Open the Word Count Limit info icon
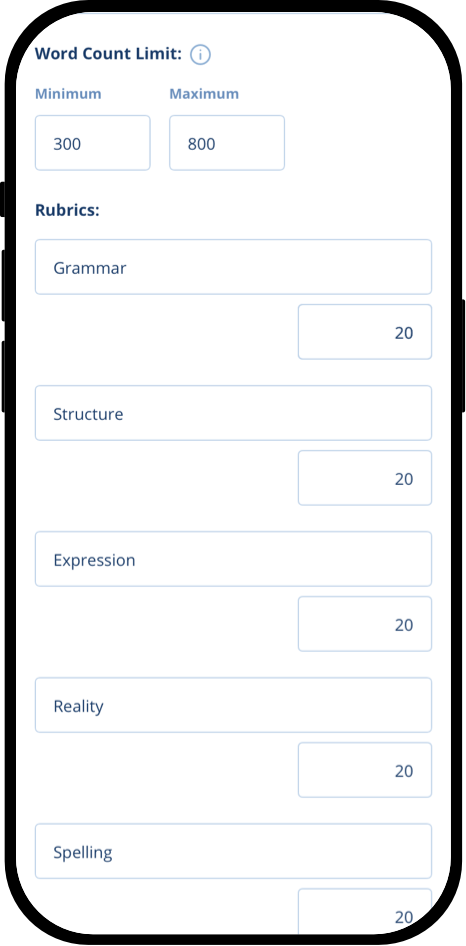Image resolution: width=466 pixels, height=946 pixels. [x=200, y=55]
